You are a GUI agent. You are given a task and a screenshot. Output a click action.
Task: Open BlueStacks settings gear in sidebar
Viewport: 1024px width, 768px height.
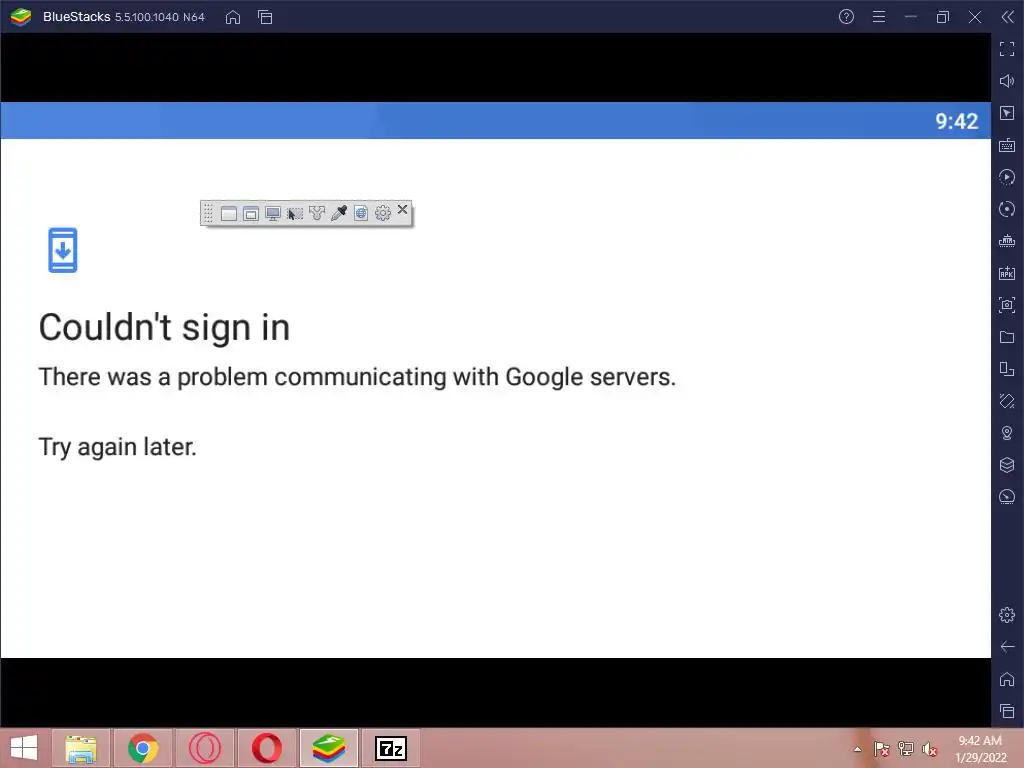(1007, 615)
